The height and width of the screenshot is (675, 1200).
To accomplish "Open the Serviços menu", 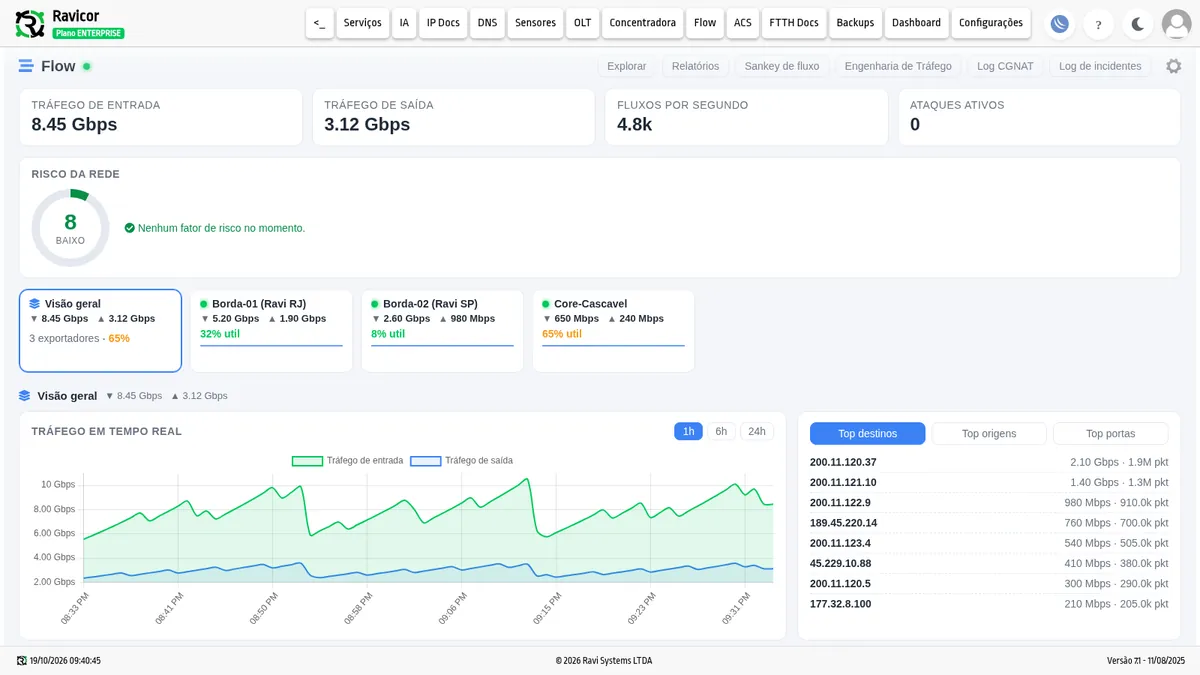I will 363,23.
